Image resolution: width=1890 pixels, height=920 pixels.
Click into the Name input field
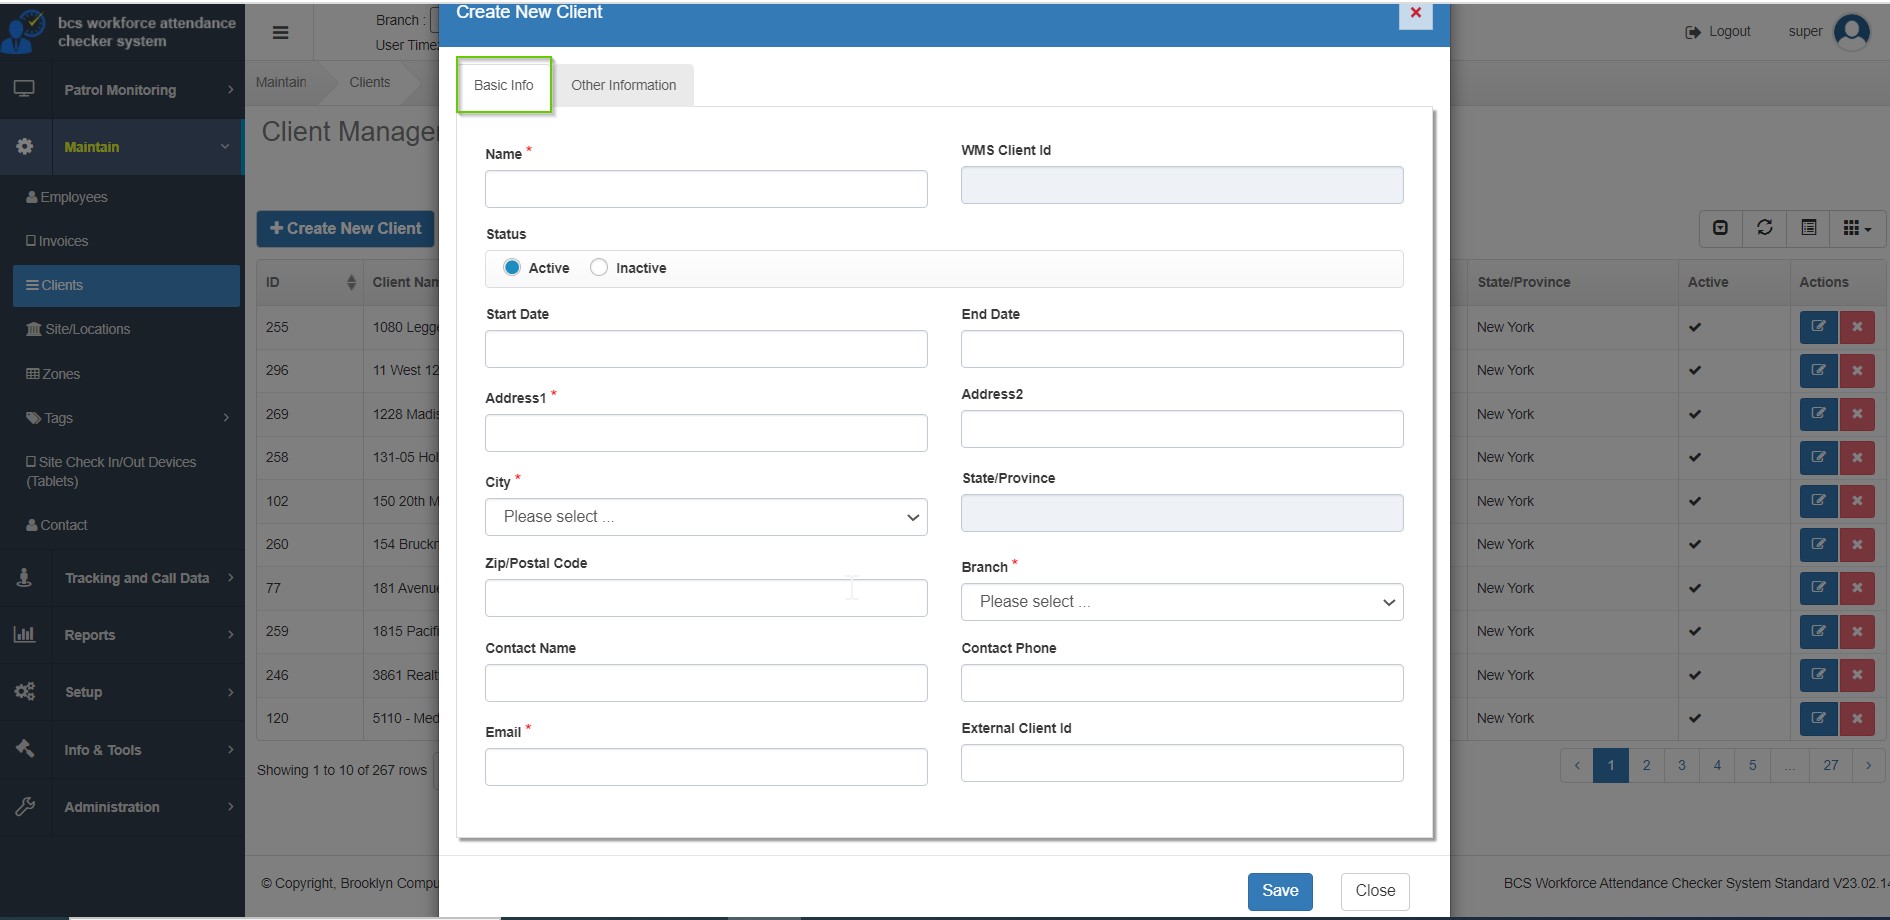(x=706, y=189)
